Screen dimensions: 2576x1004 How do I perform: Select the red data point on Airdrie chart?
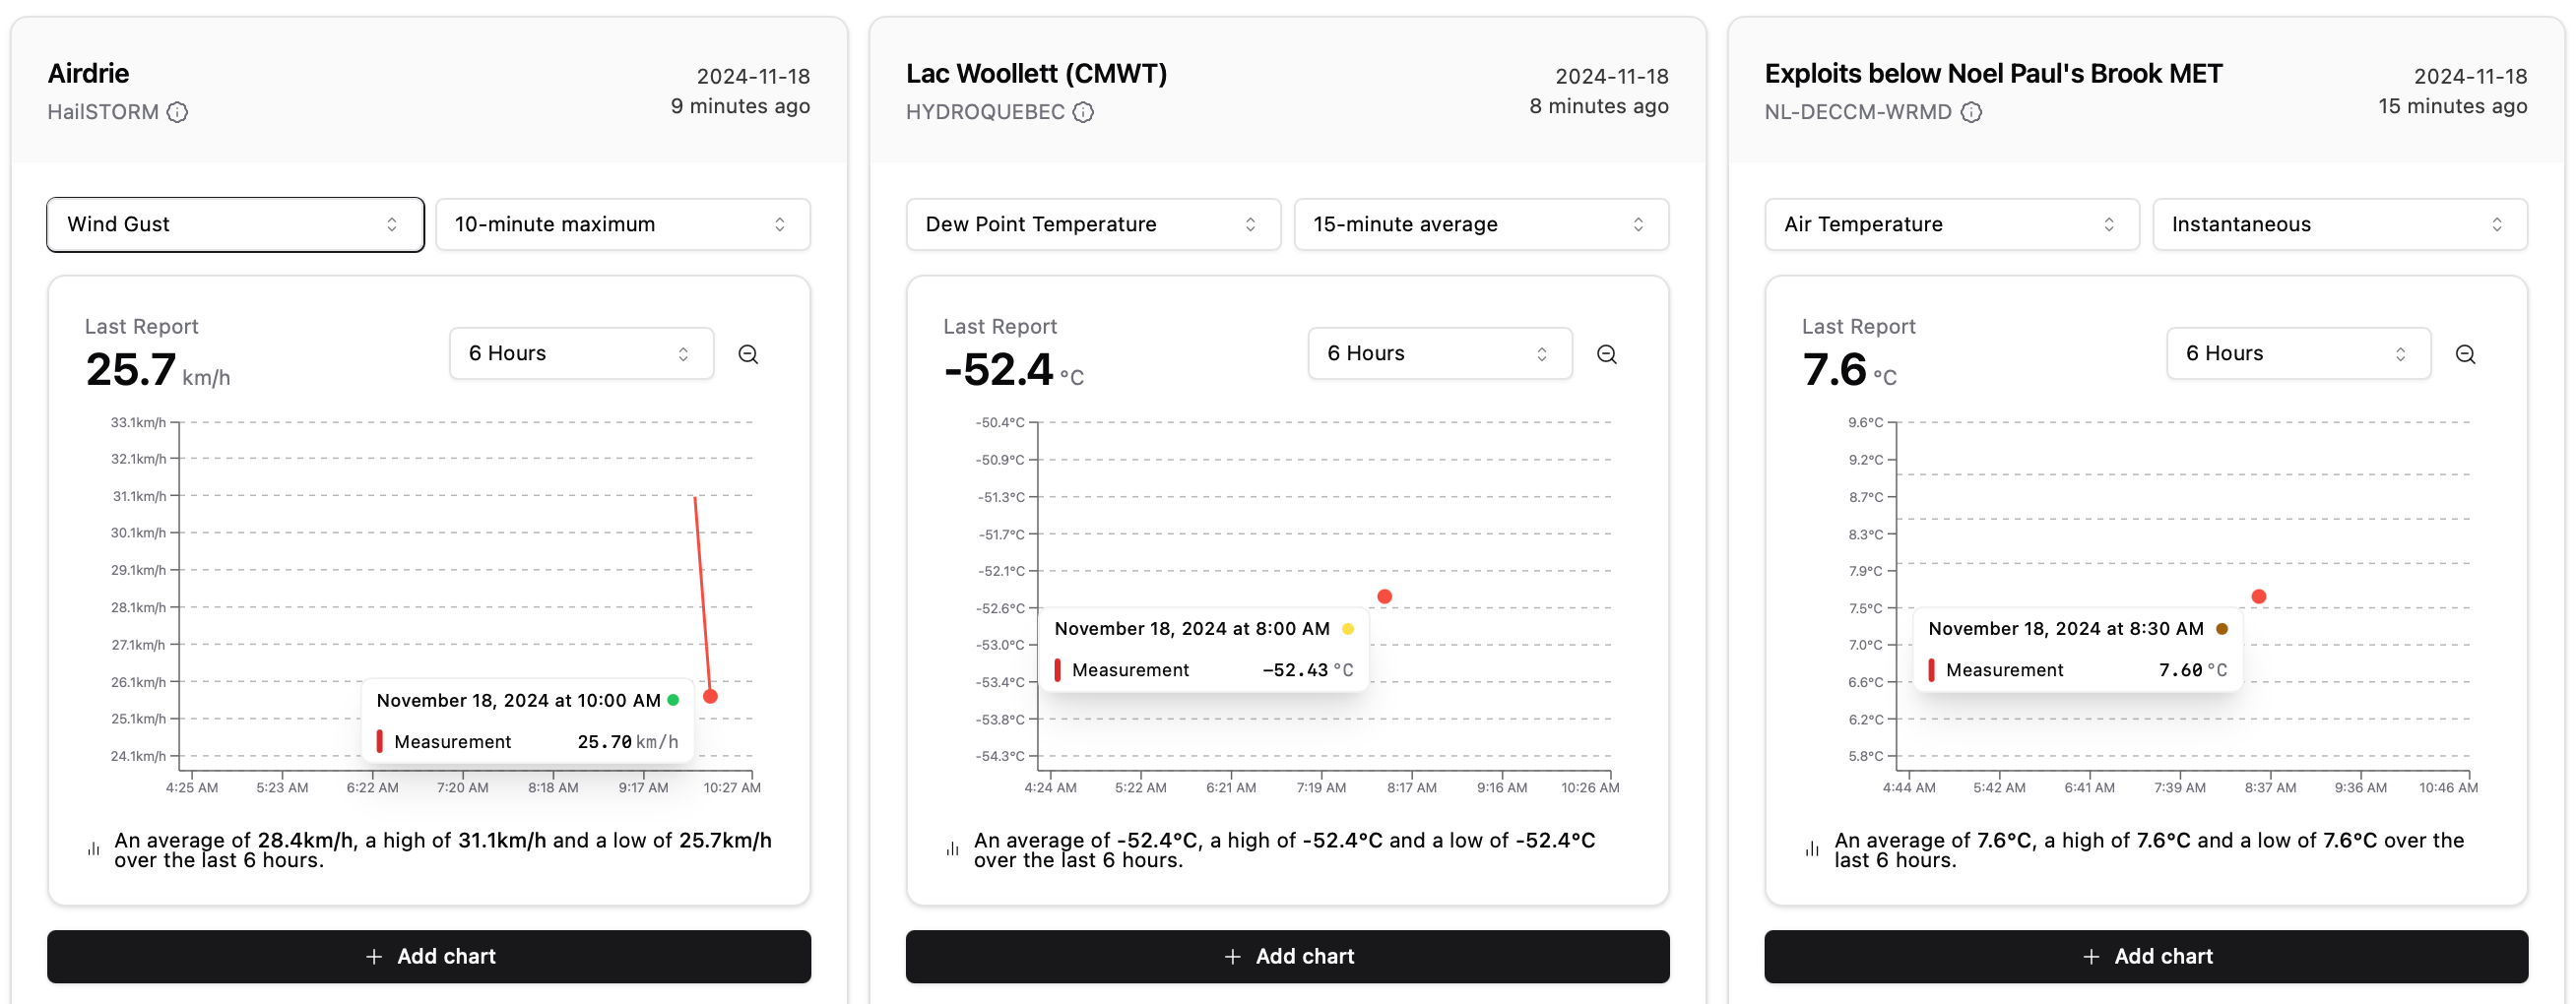pyautogui.click(x=710, y=696)
